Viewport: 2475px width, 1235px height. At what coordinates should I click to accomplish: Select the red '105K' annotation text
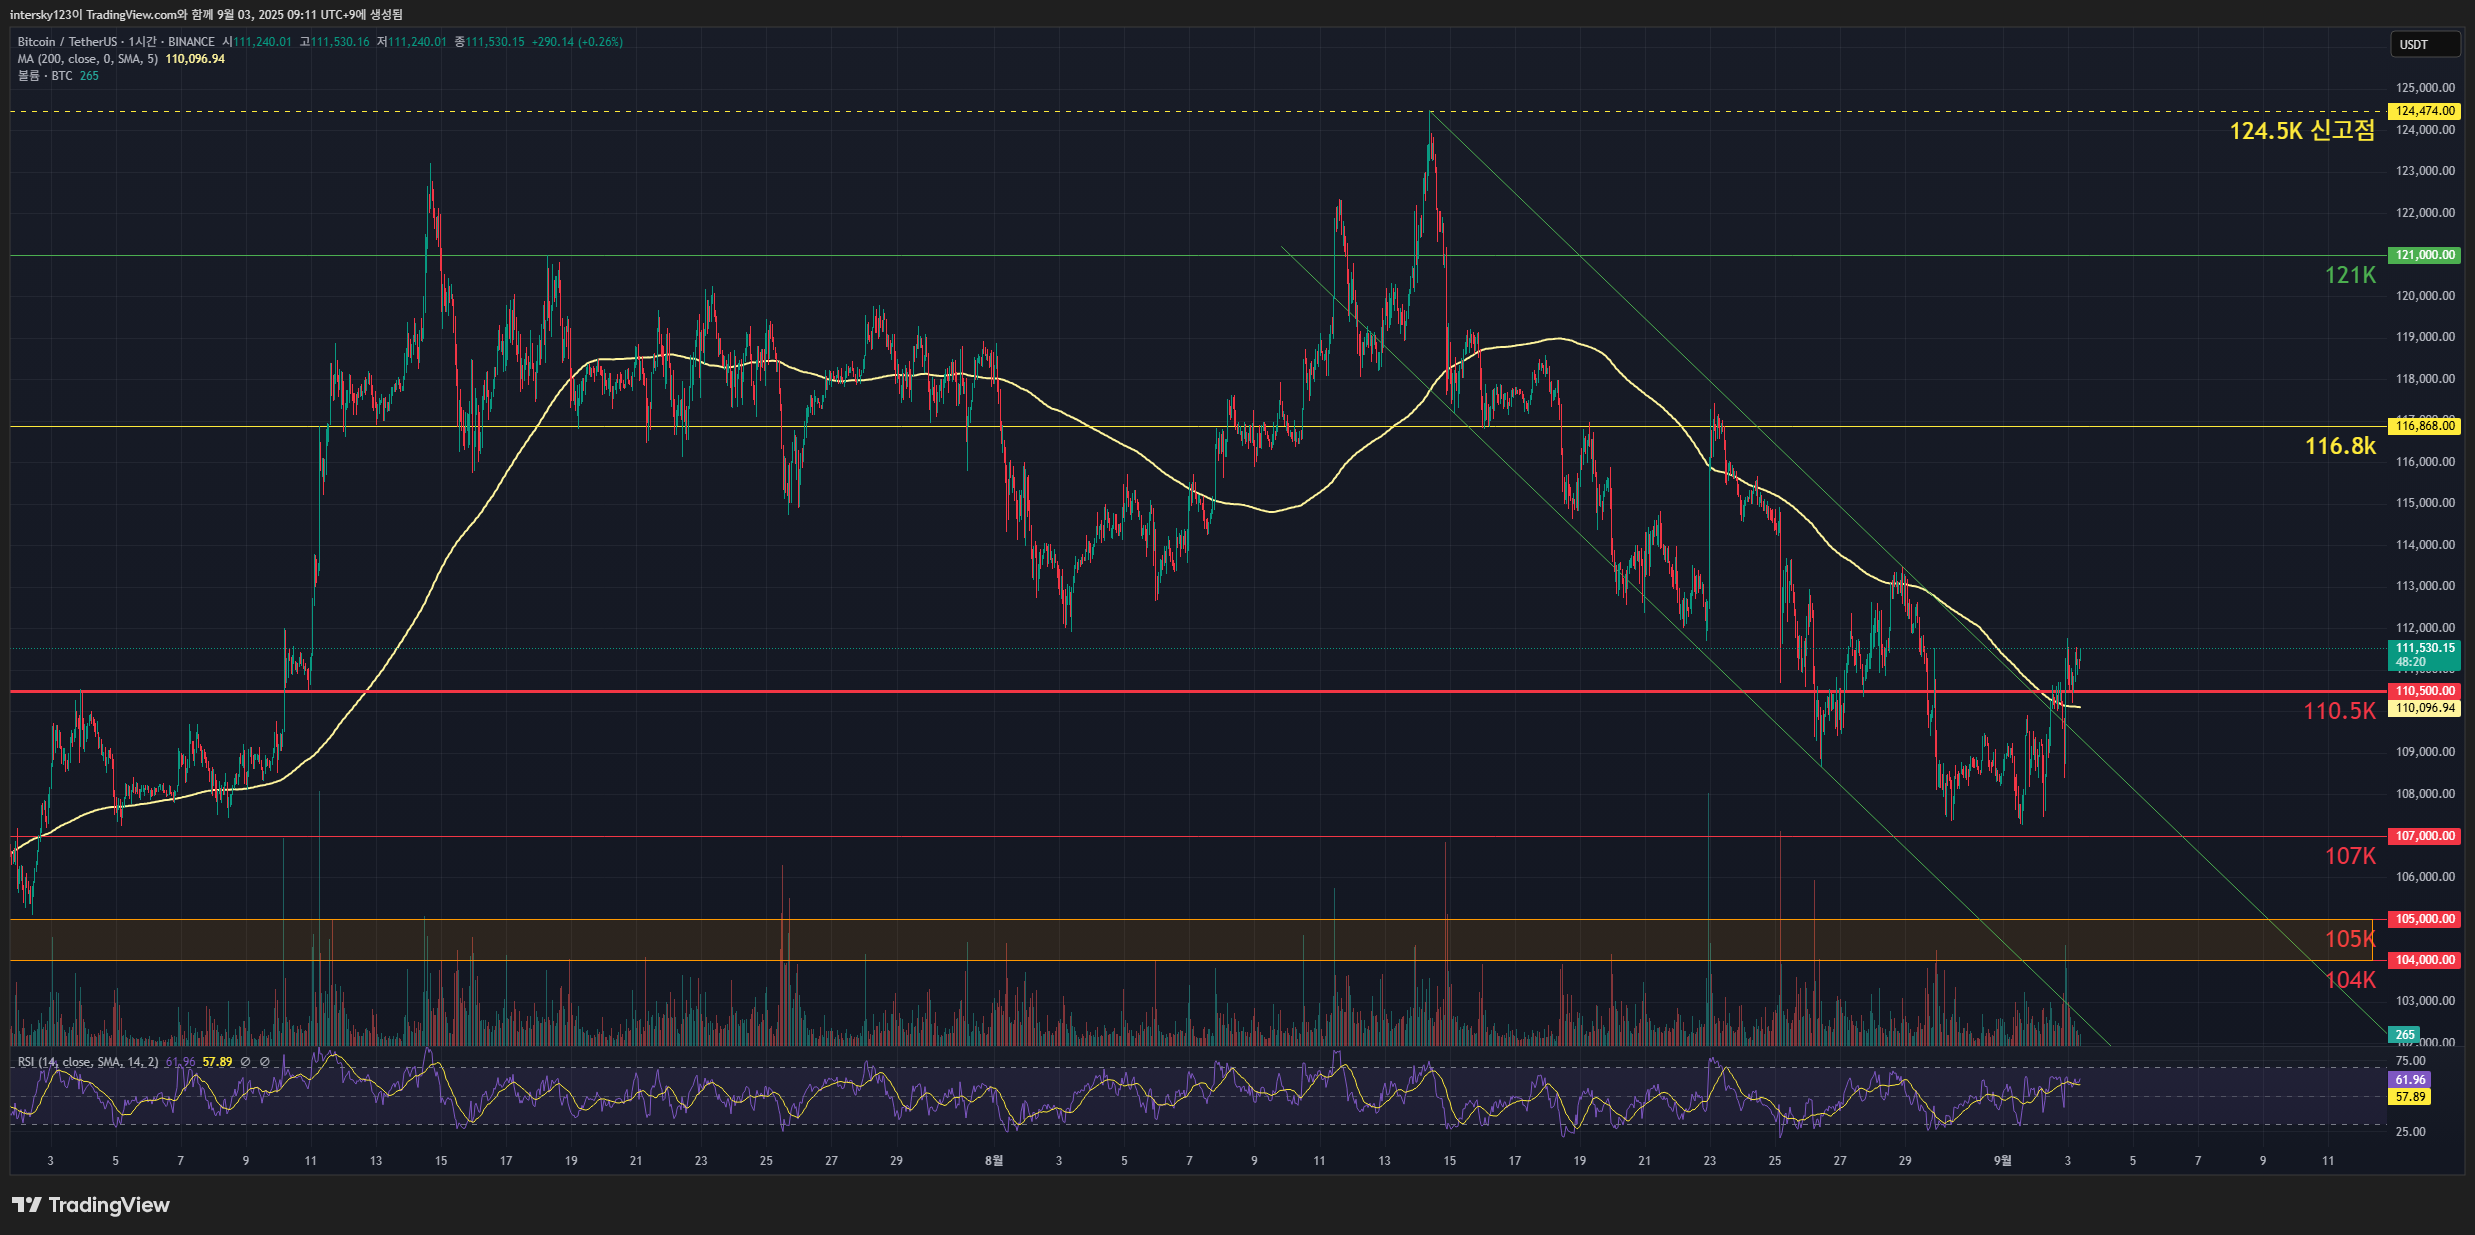[2350, 939]
